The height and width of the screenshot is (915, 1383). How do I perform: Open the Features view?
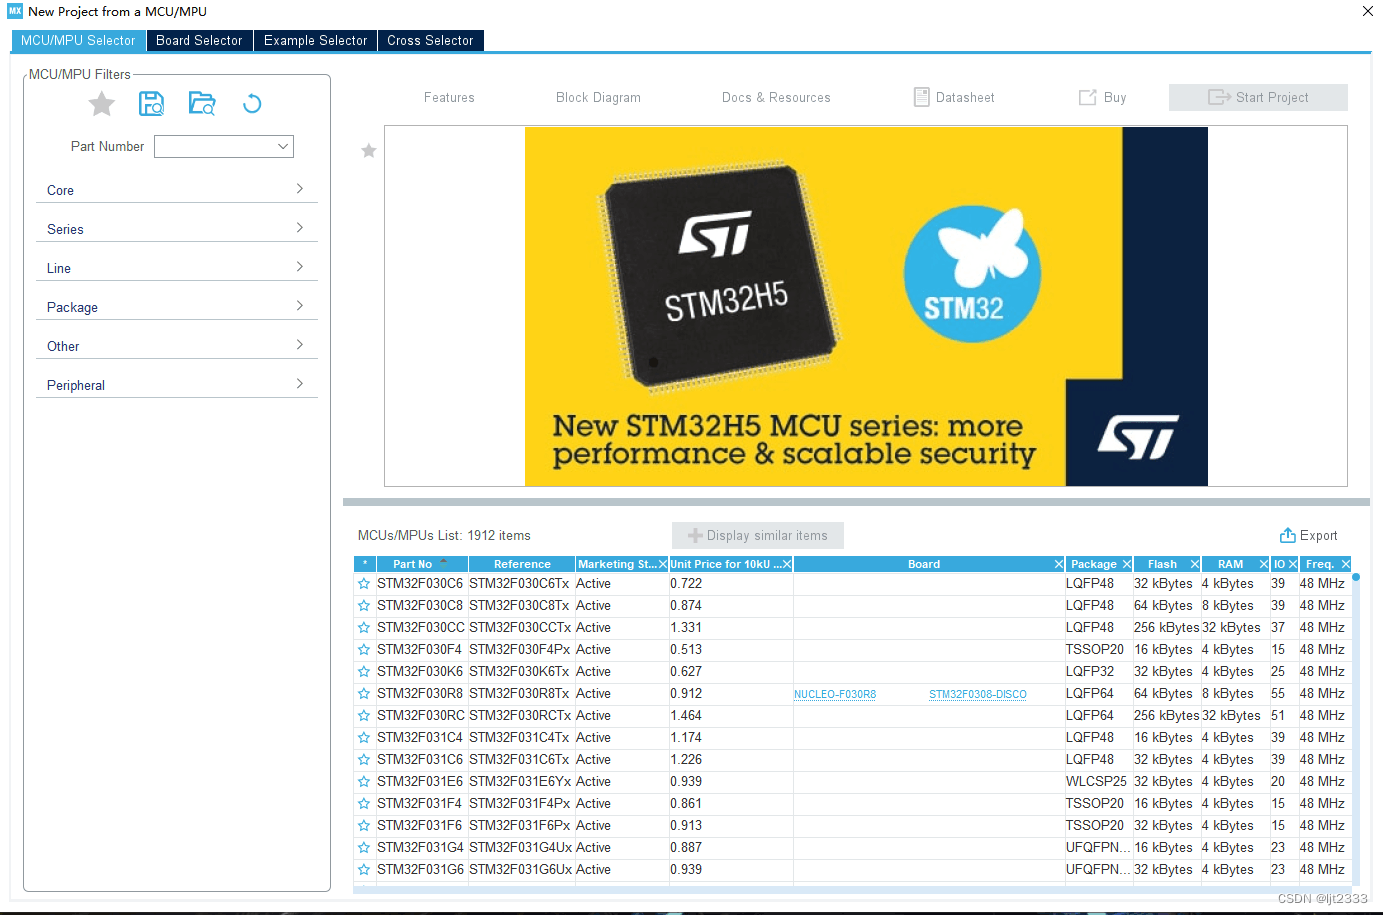click(449, 98)
